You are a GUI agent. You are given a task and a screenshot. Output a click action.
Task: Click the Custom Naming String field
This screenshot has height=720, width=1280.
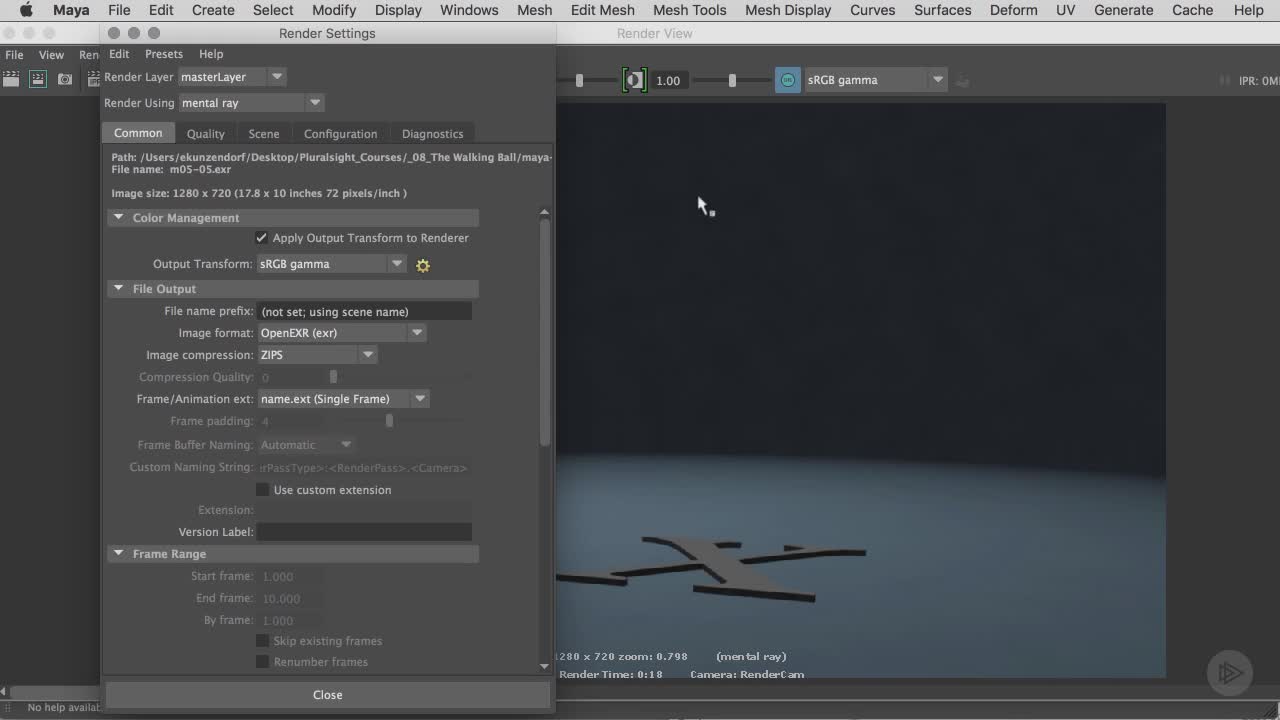(x=364, y=468)
